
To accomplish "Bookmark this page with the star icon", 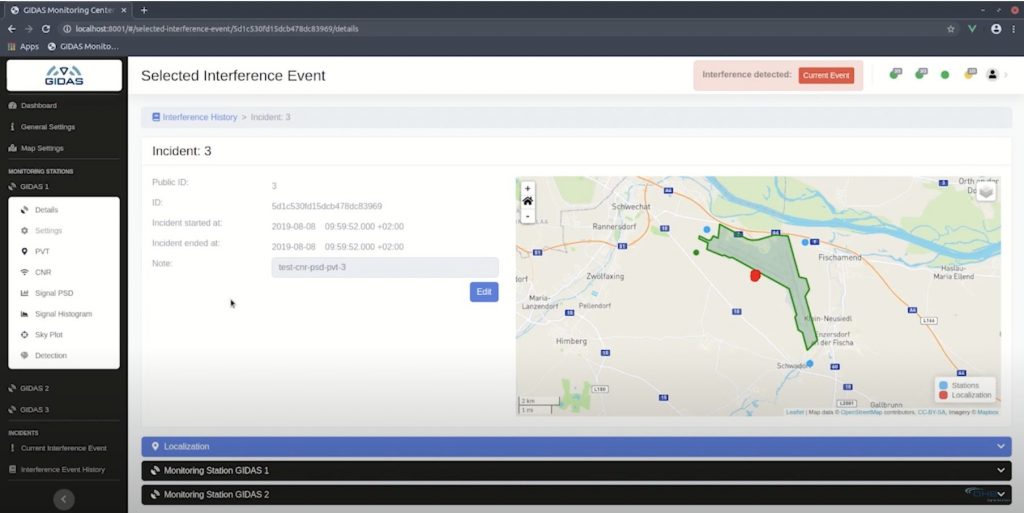I will [950, 29].
